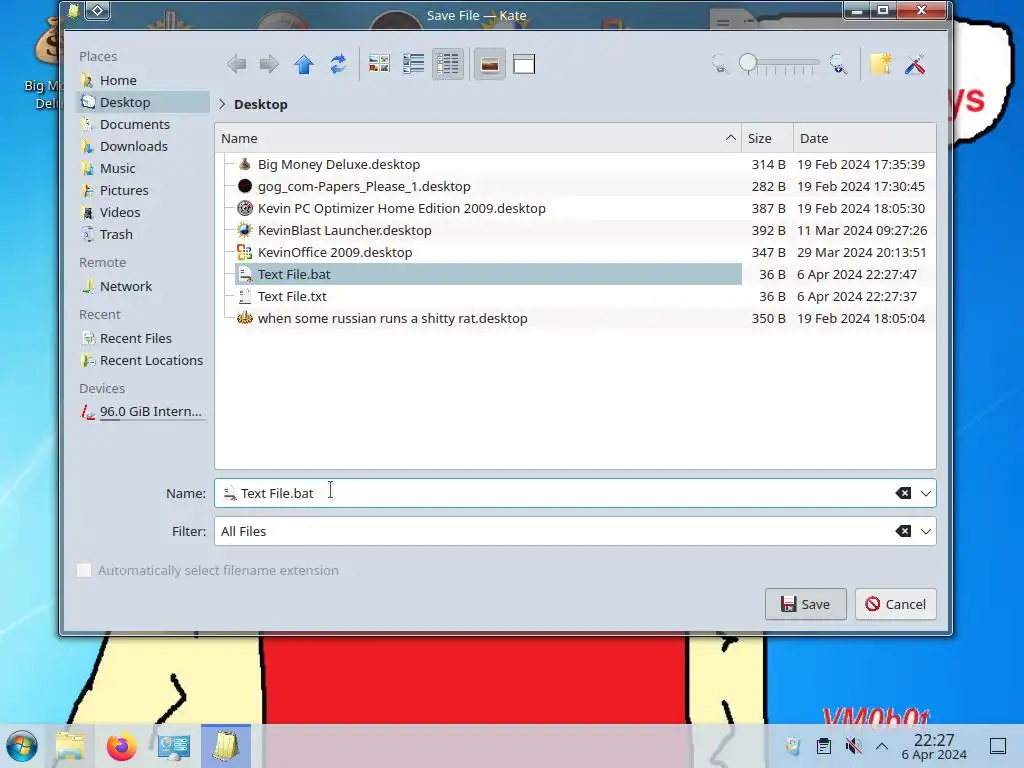Image resolution: width=1024 pixels, height=768 pixels.
Task: Open Pictures in Places
Action: (142, 190)
